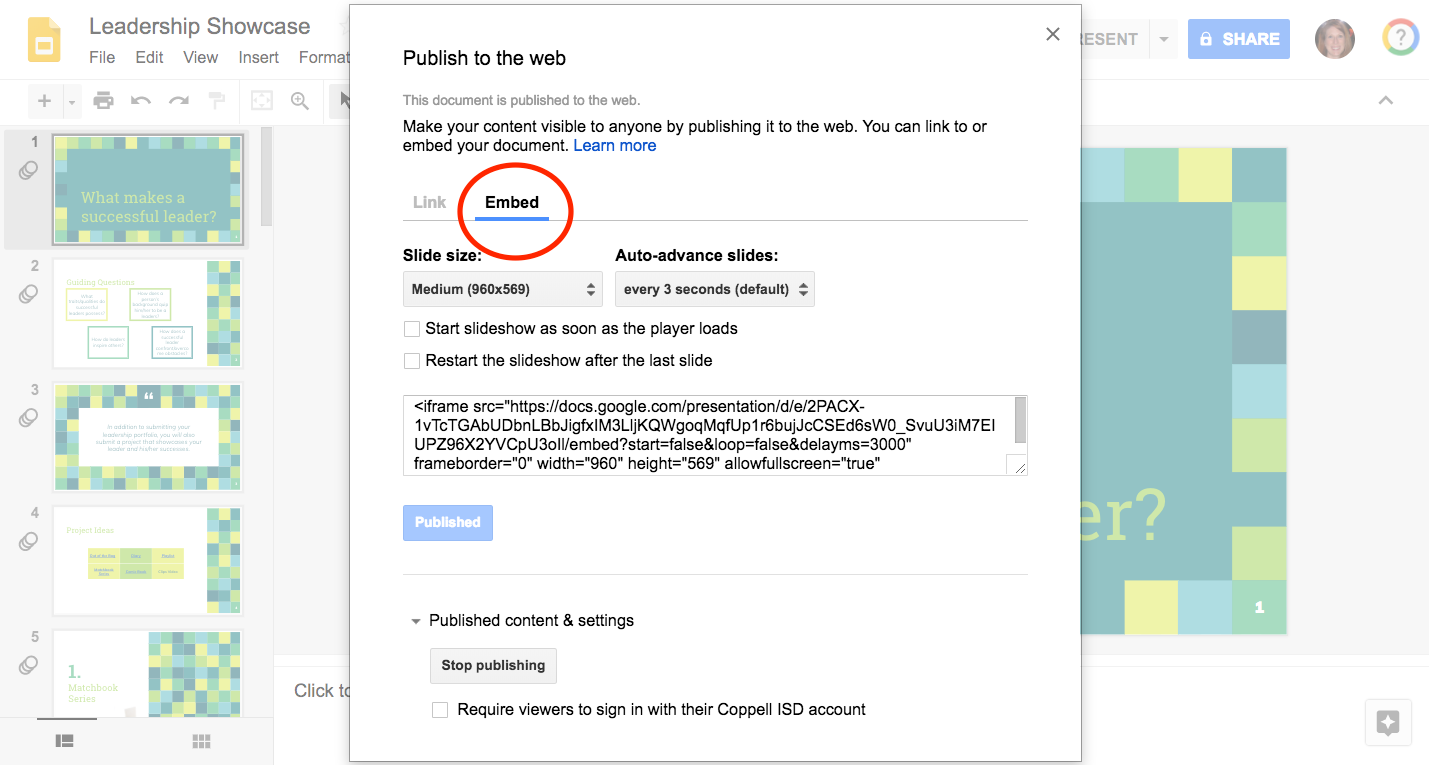Enable Start slideshow as soon as player loads
This screenshot has width=1429, height=765.
(411, 329)
